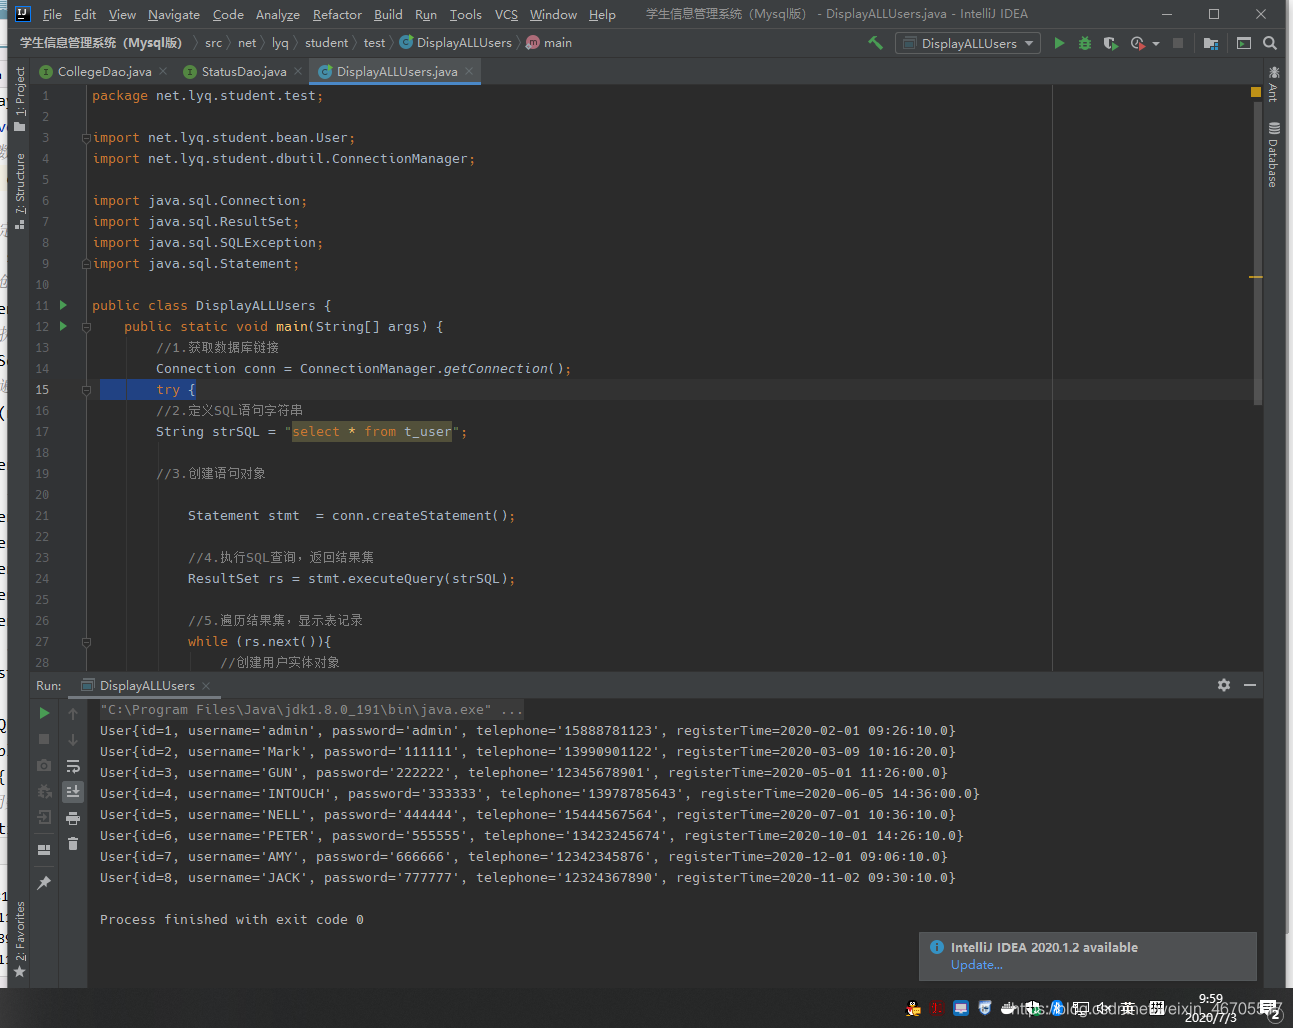
Task: Open the VCS menu
Action: (507, 14)
